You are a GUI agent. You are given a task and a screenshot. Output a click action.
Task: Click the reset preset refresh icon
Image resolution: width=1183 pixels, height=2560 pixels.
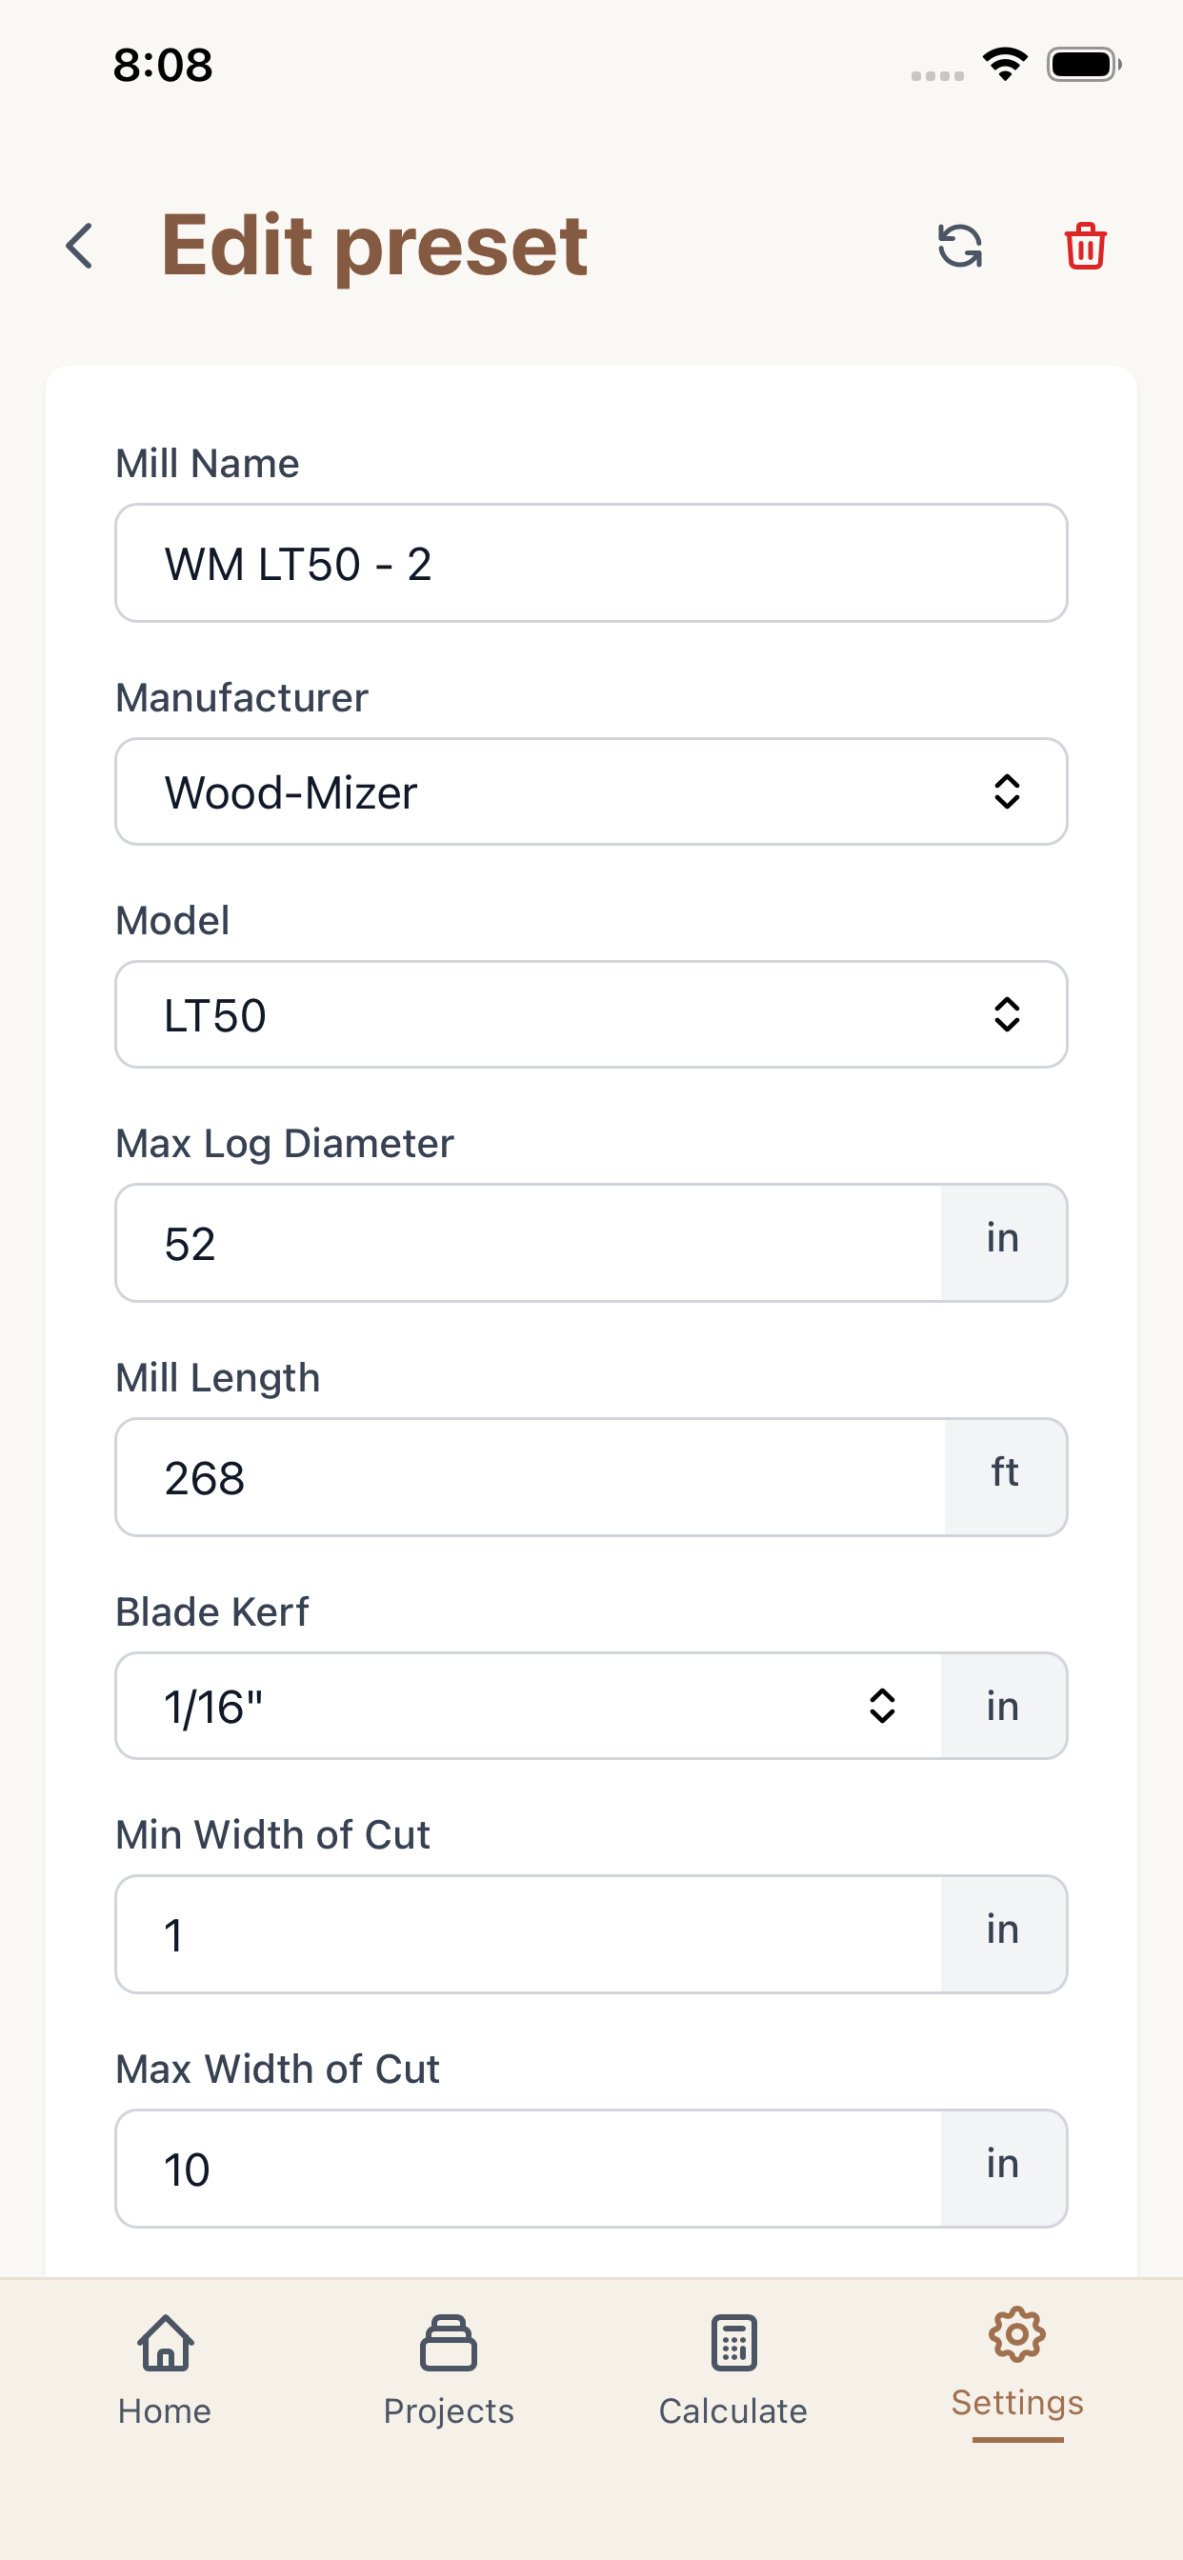click(960, 246)
